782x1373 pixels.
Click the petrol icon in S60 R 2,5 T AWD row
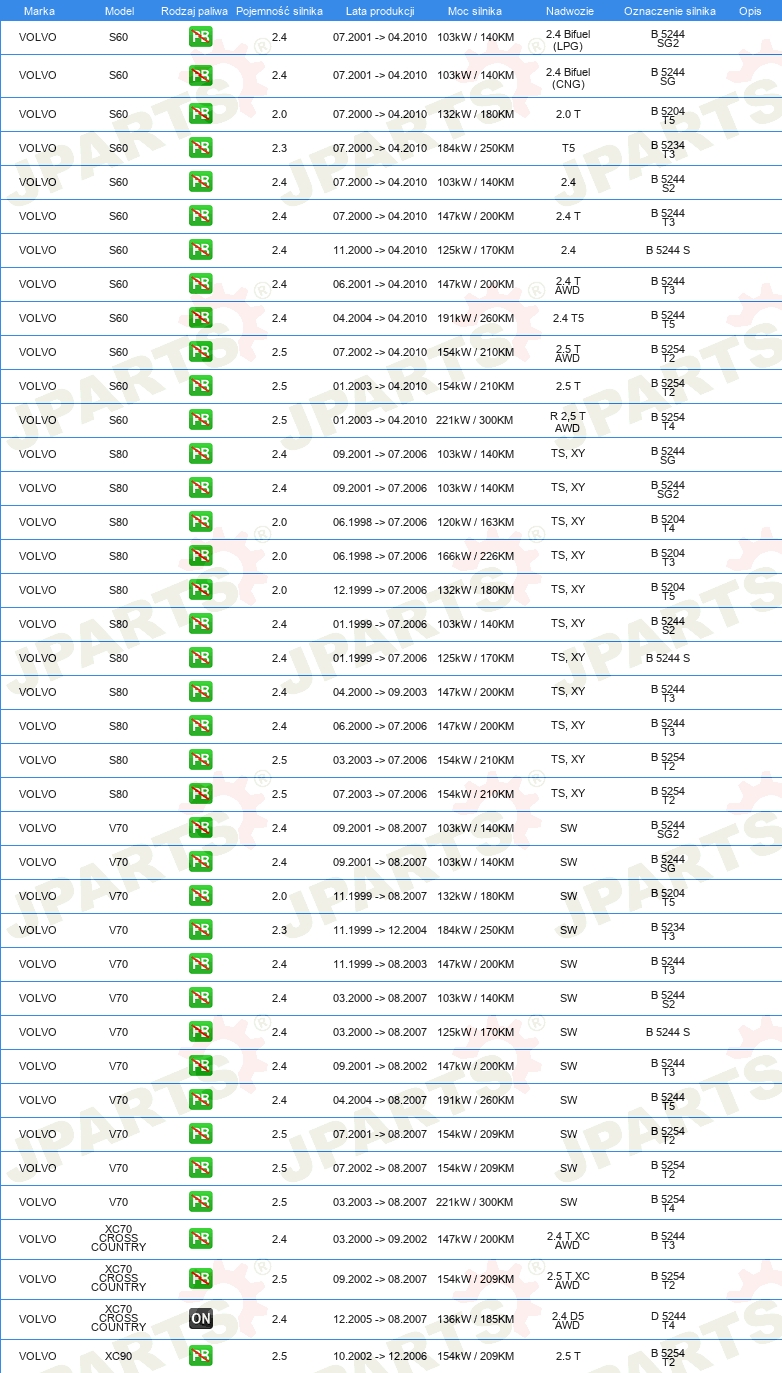(x=201, y=420)
